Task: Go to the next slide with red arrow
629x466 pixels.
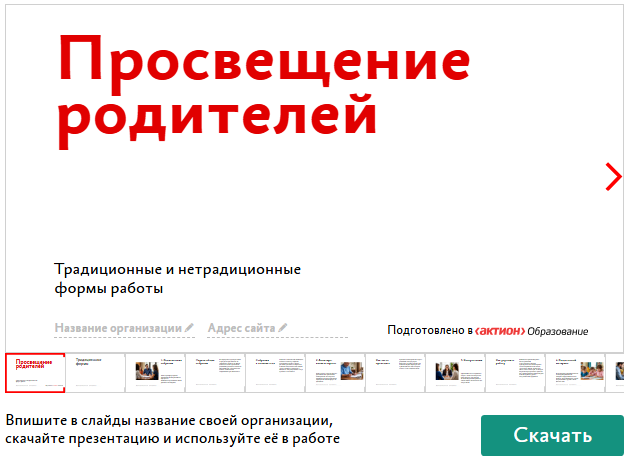Action: (613, 176)
